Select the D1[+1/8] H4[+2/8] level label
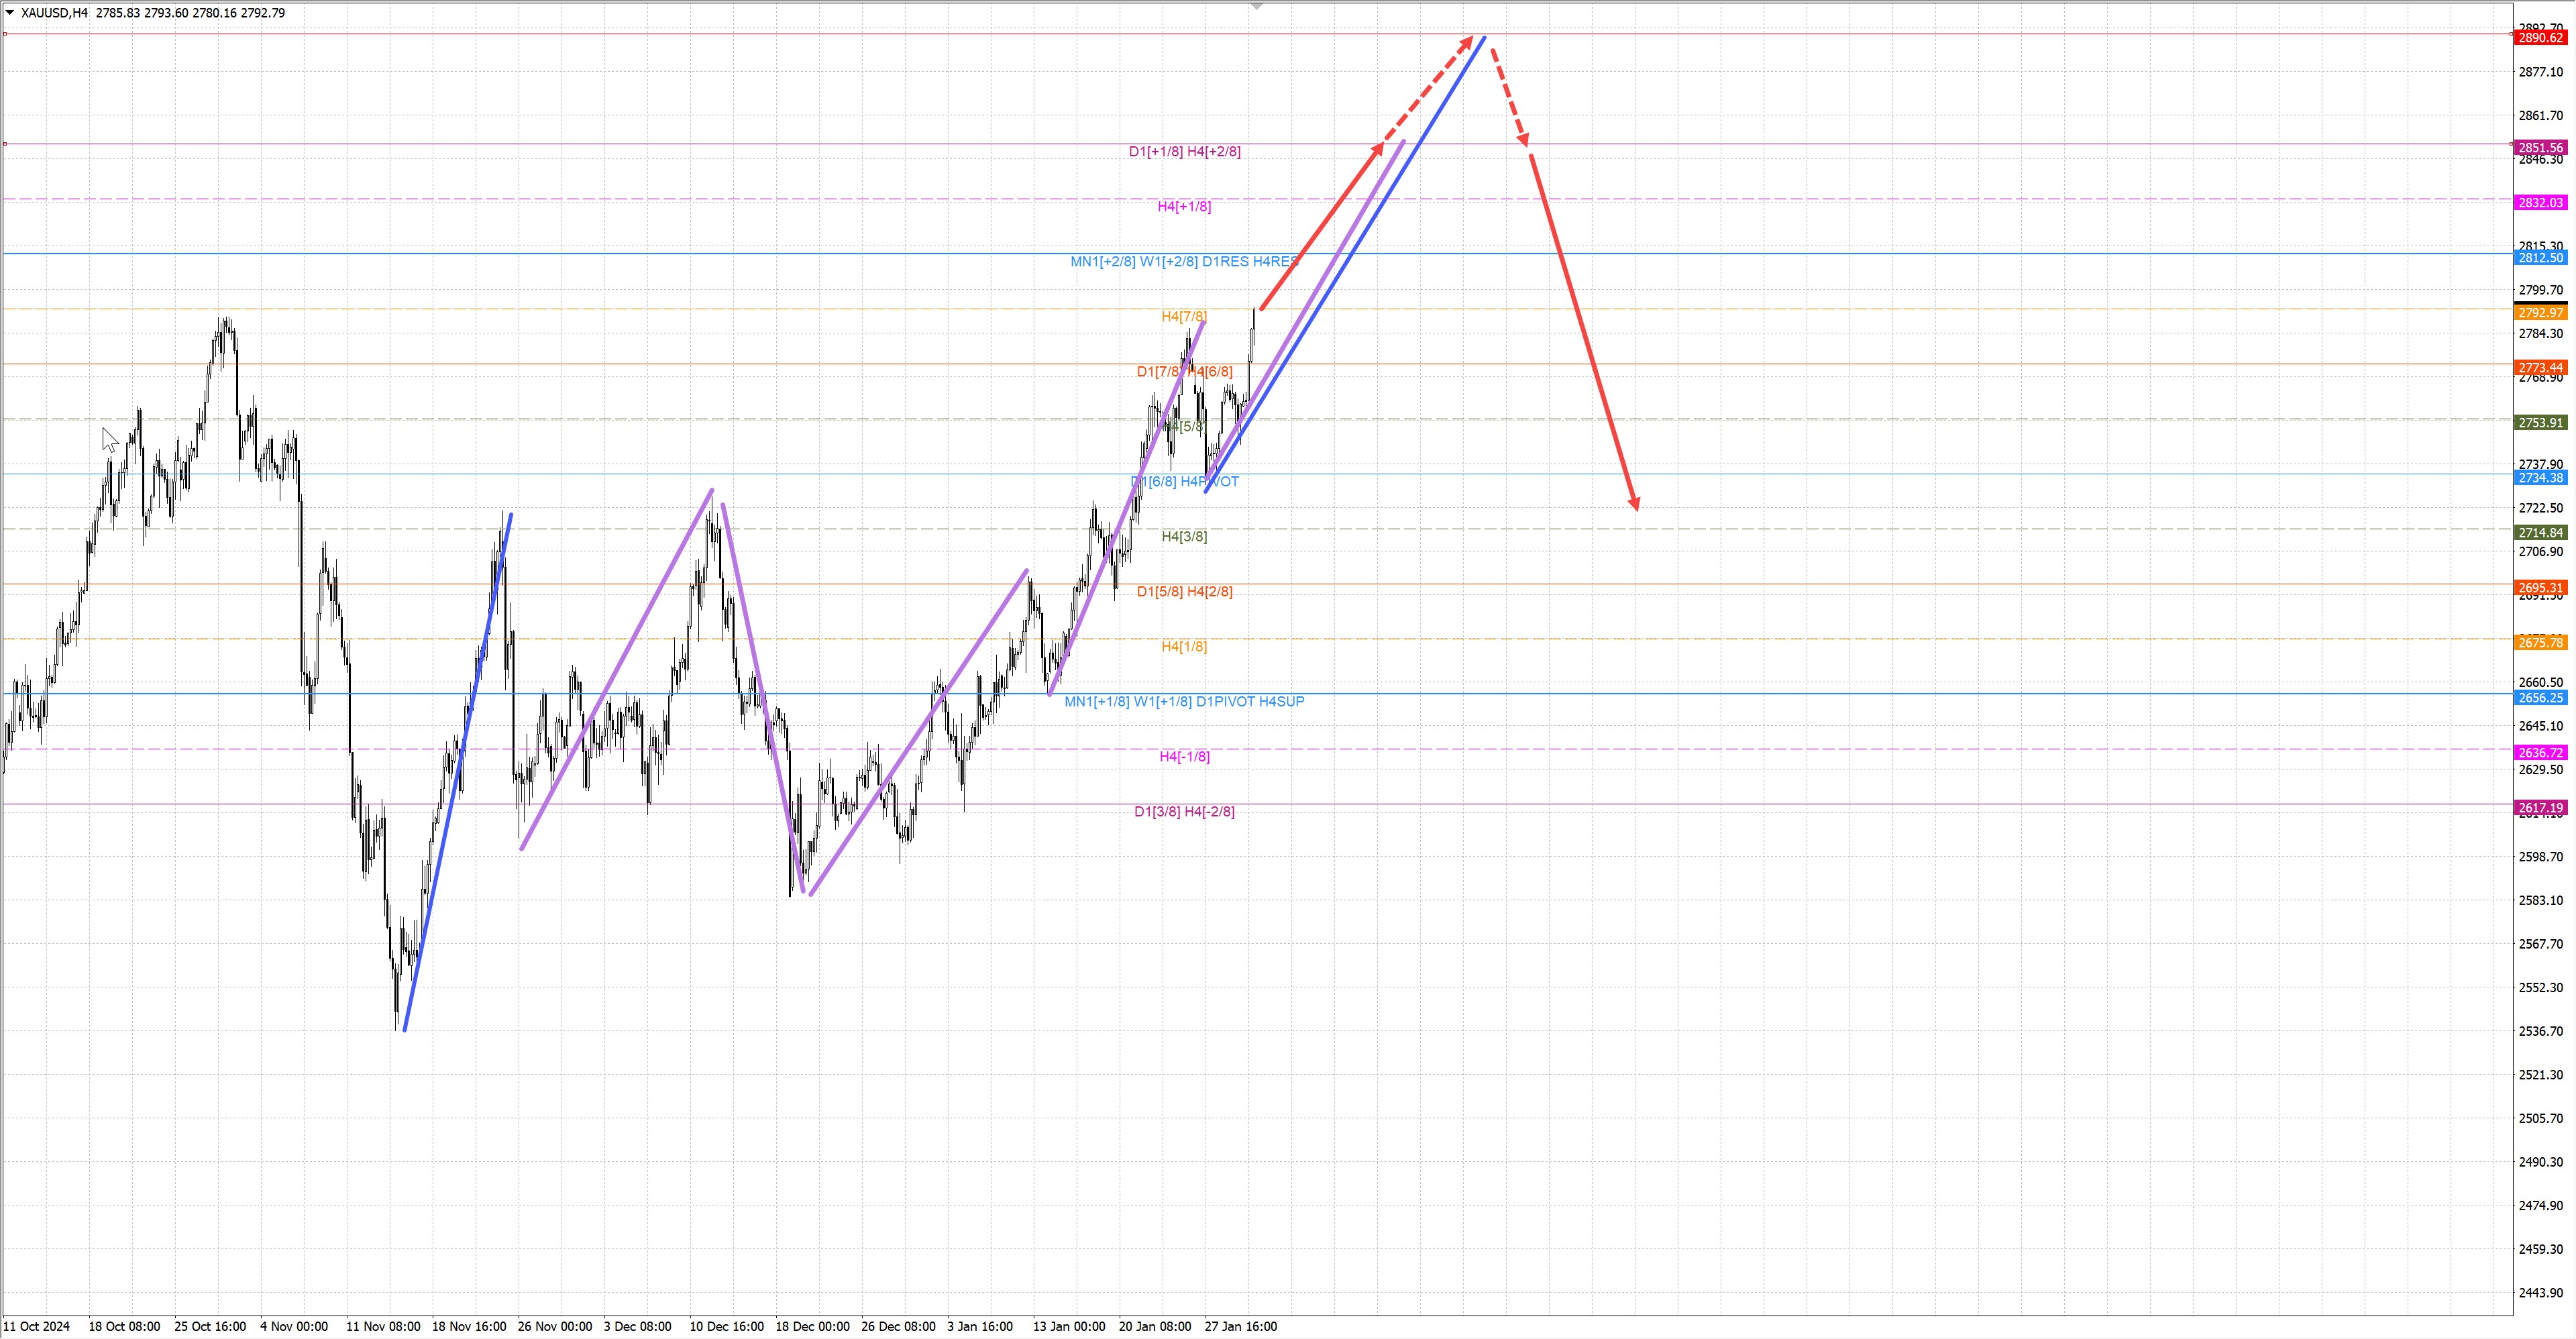2576x1339 pixels. pyautogui.click(x=1184, y=152)
